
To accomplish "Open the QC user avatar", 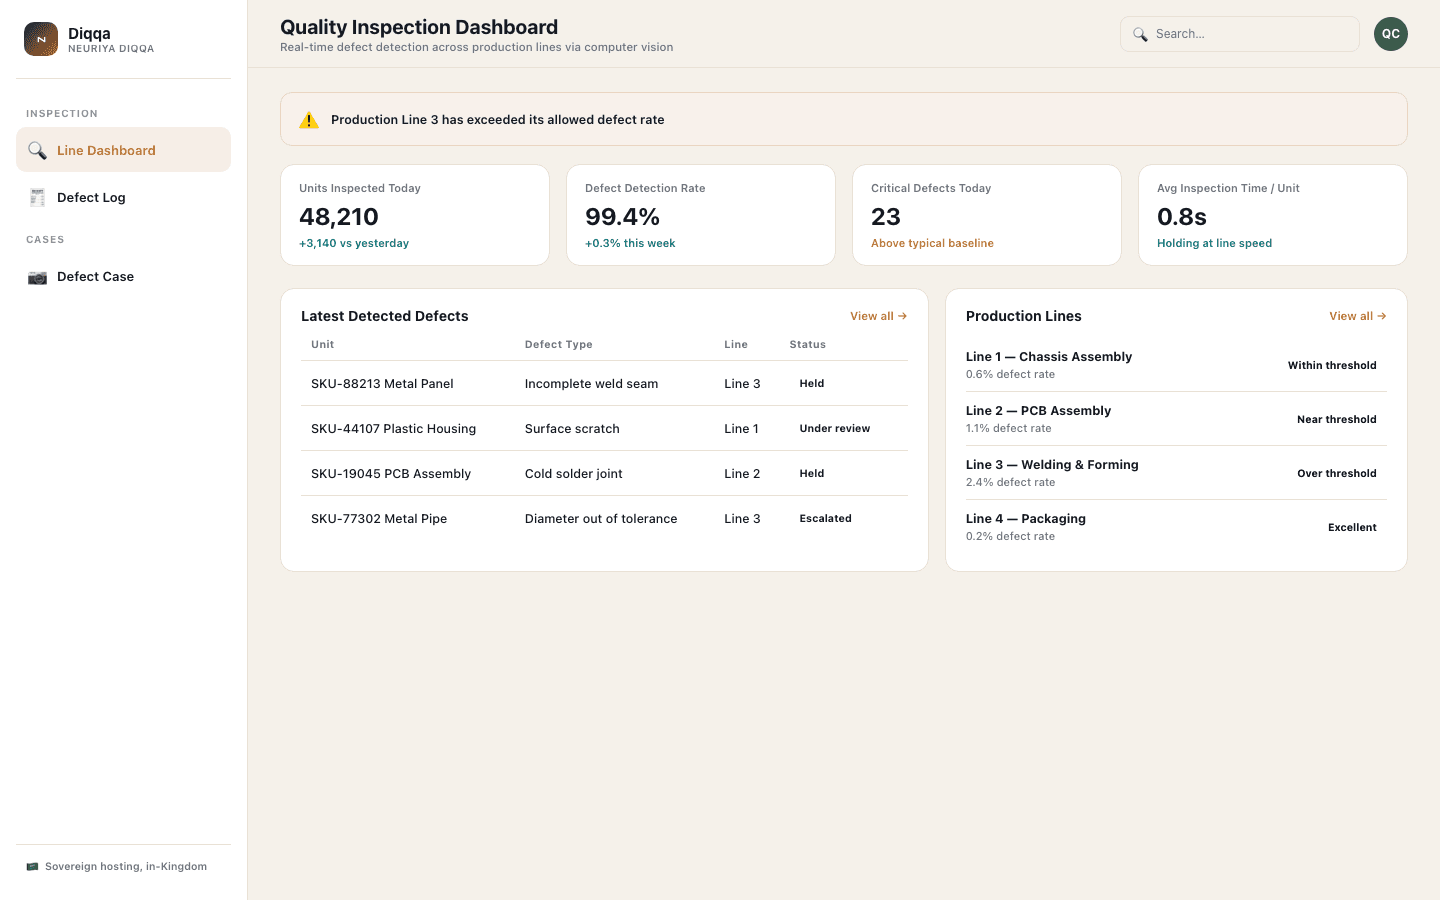I will (x=1391, y=34).
